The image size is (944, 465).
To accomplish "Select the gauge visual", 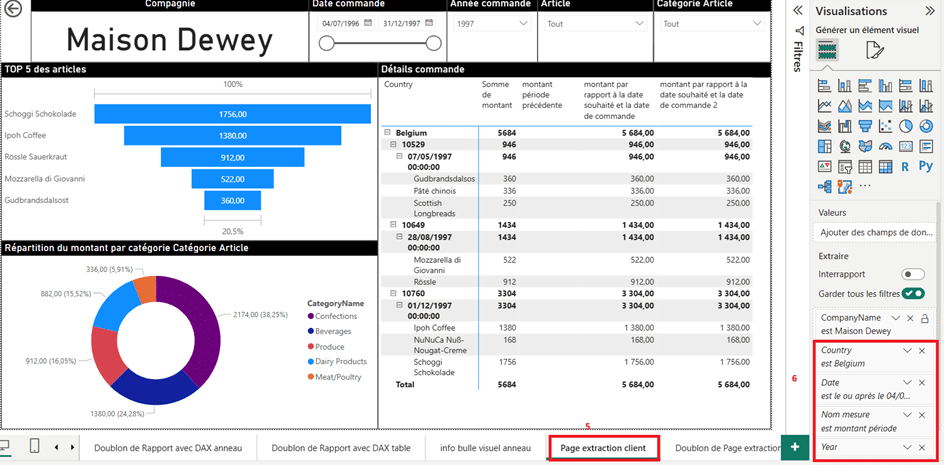I will (886, 146).
